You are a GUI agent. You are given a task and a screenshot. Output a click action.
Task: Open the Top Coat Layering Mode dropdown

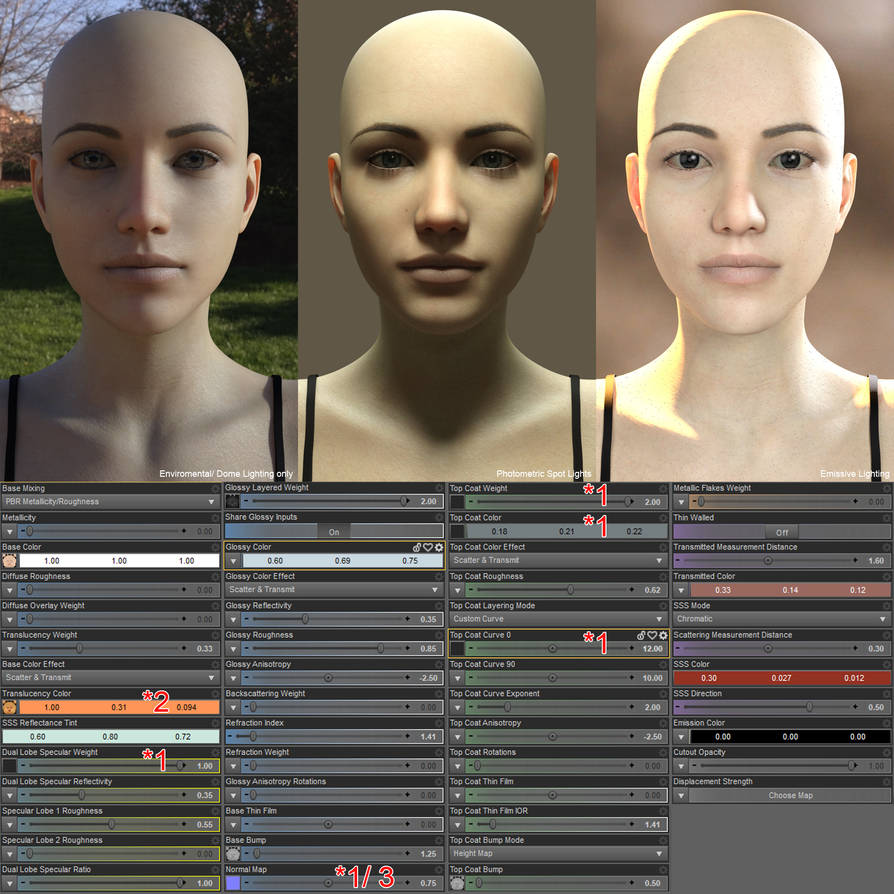[557, 619]
